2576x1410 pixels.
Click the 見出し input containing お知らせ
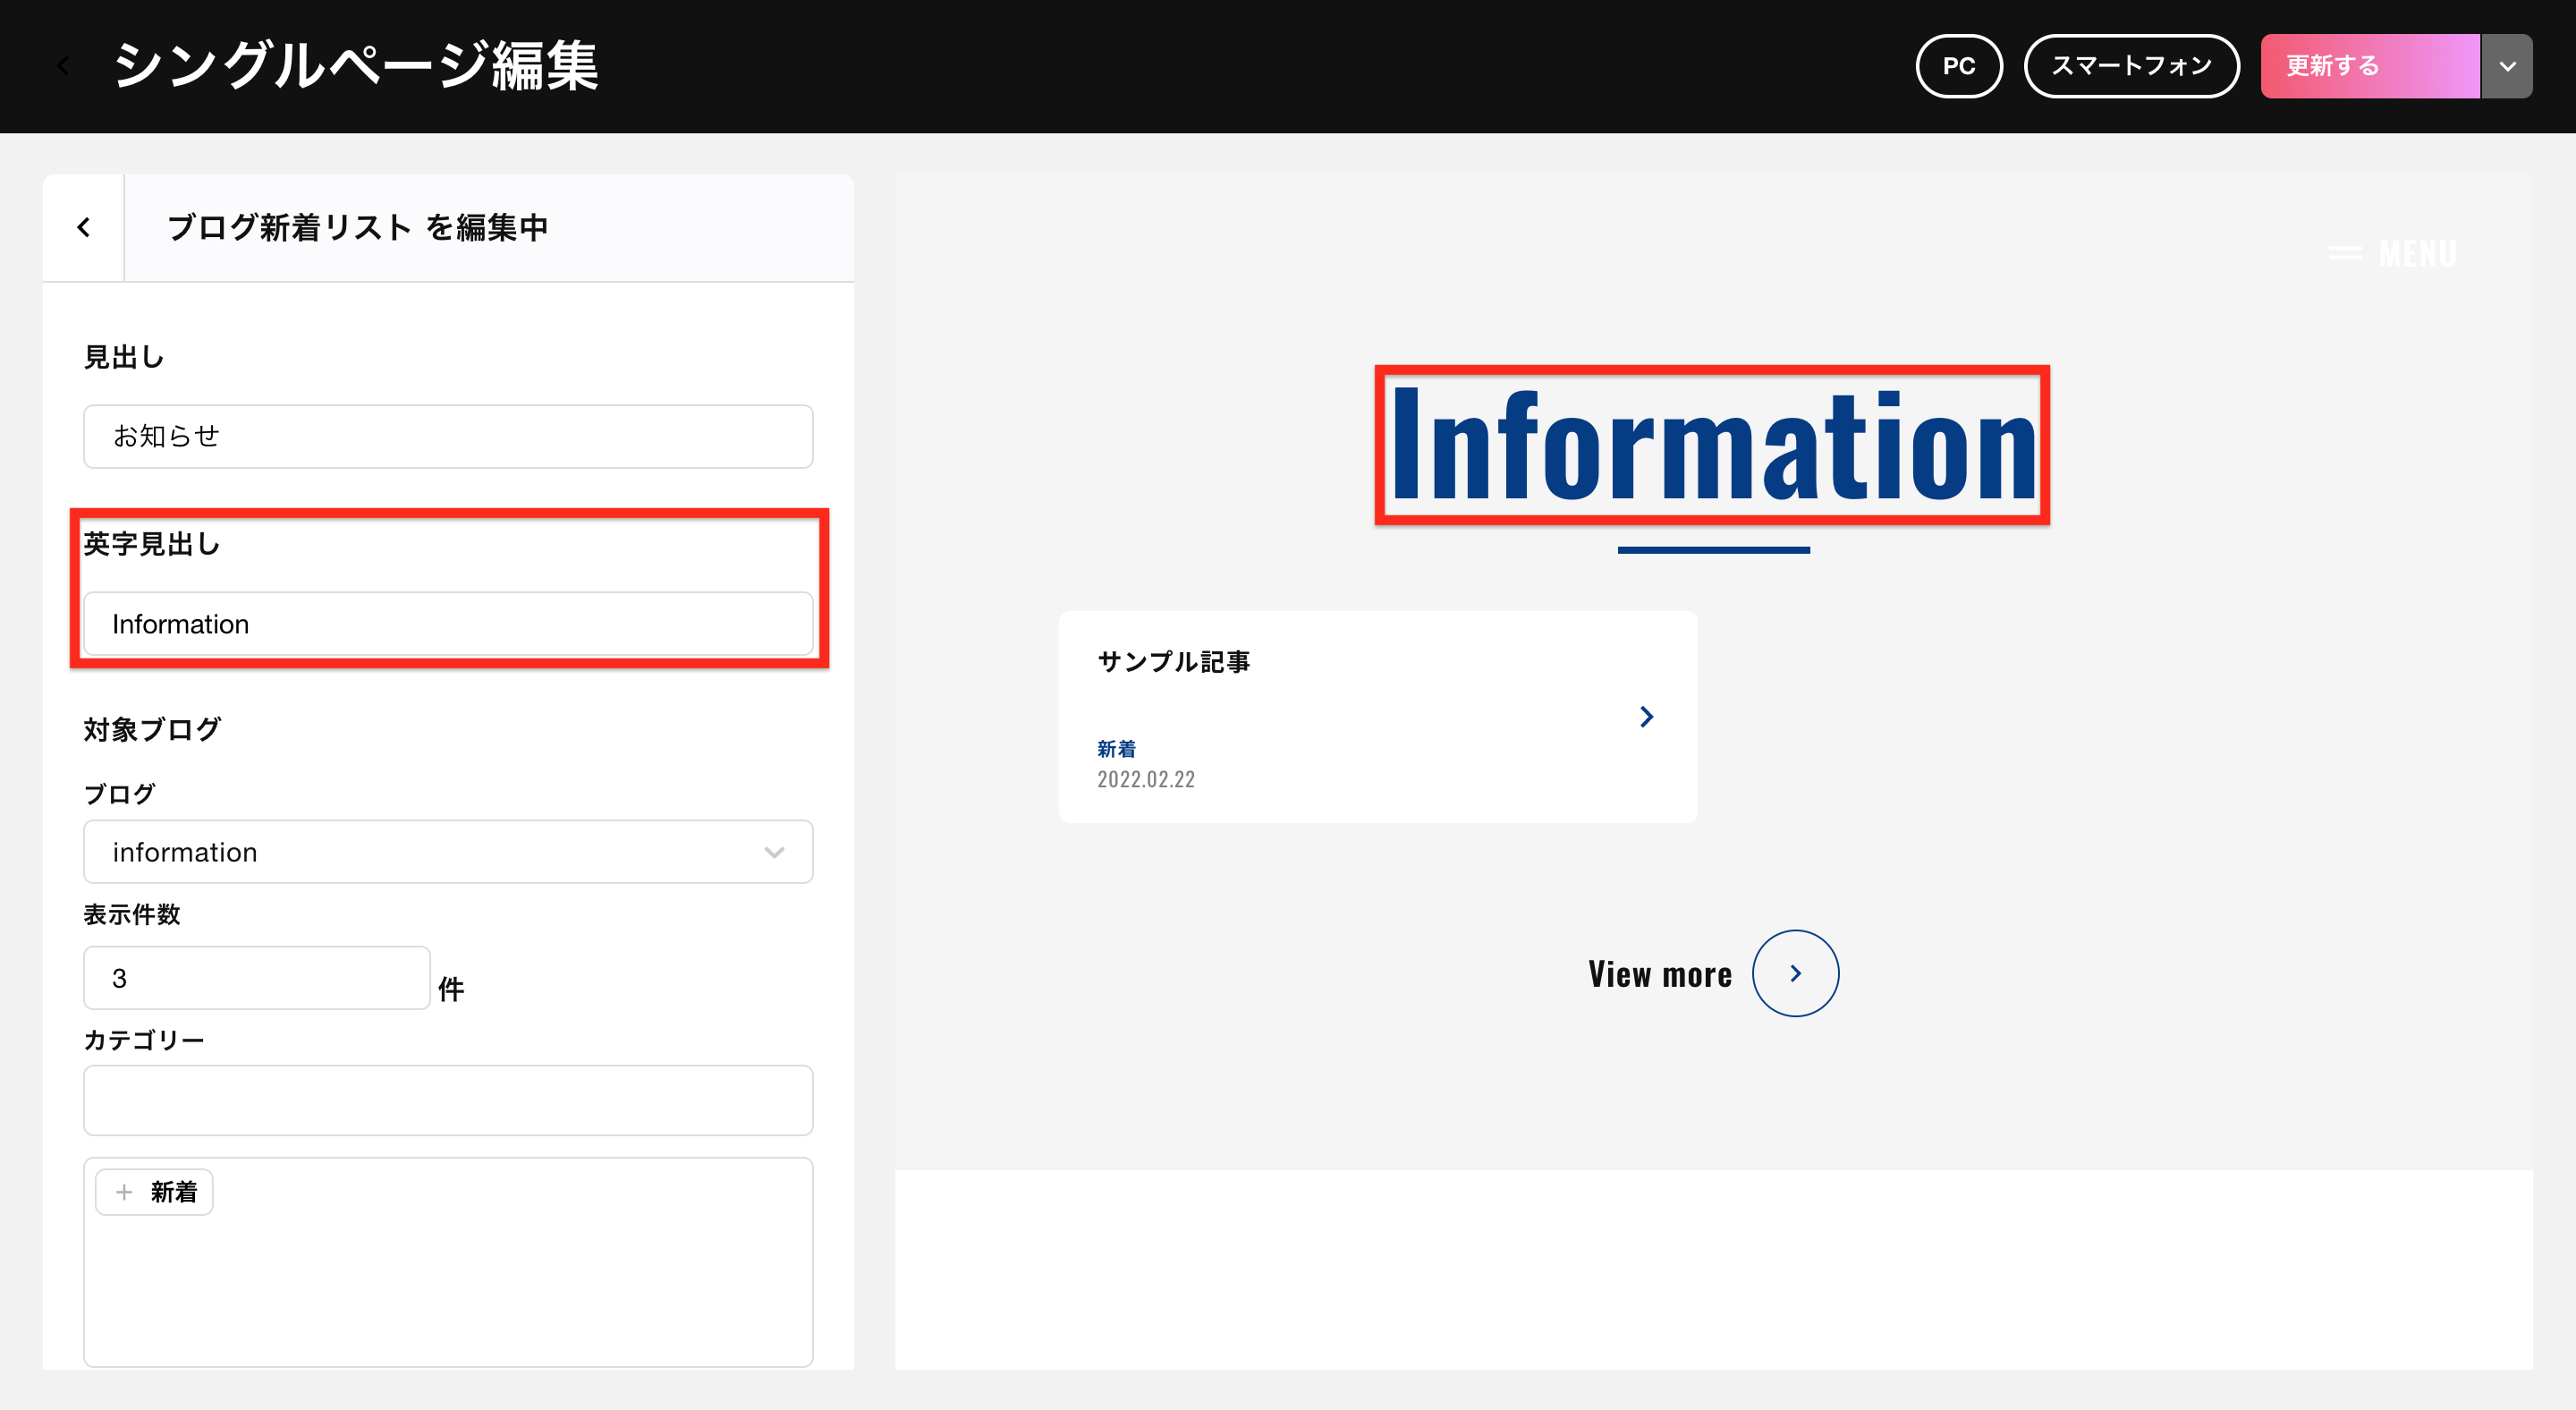point(448,436)
